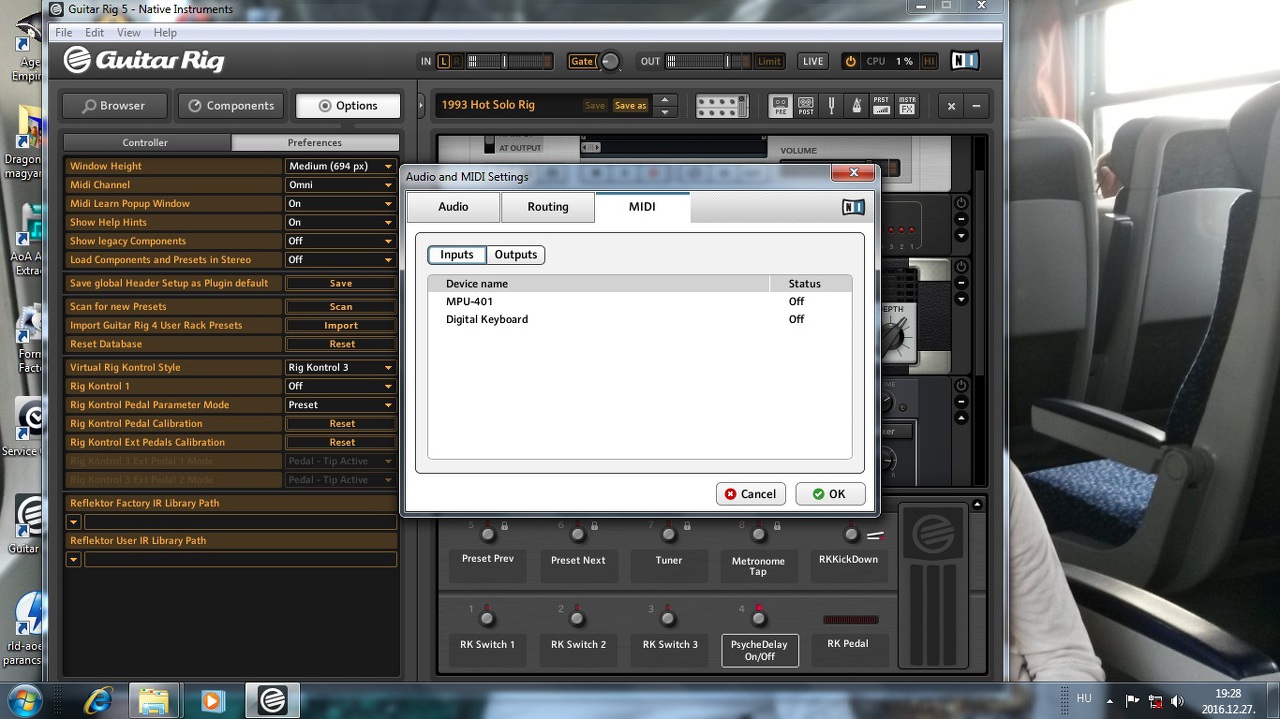The image size is (1280, 719).
Task: Collapse rack with the minus icon
Action: tap(976, 106)
